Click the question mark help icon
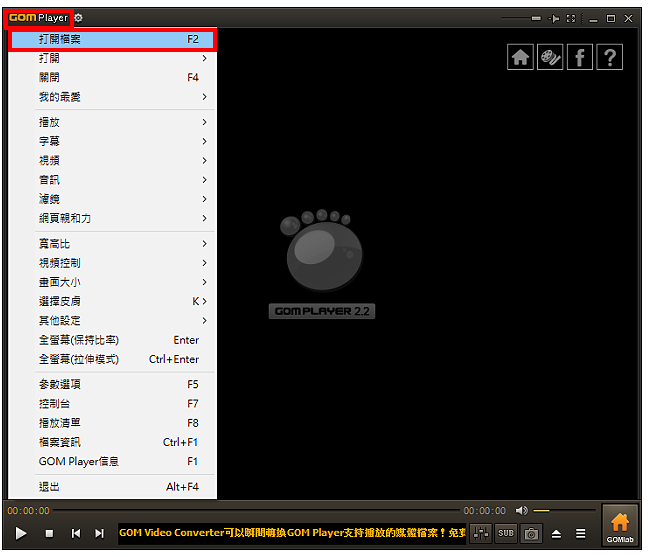This screenshot has height=557, width=648. (x=610, y=57)
